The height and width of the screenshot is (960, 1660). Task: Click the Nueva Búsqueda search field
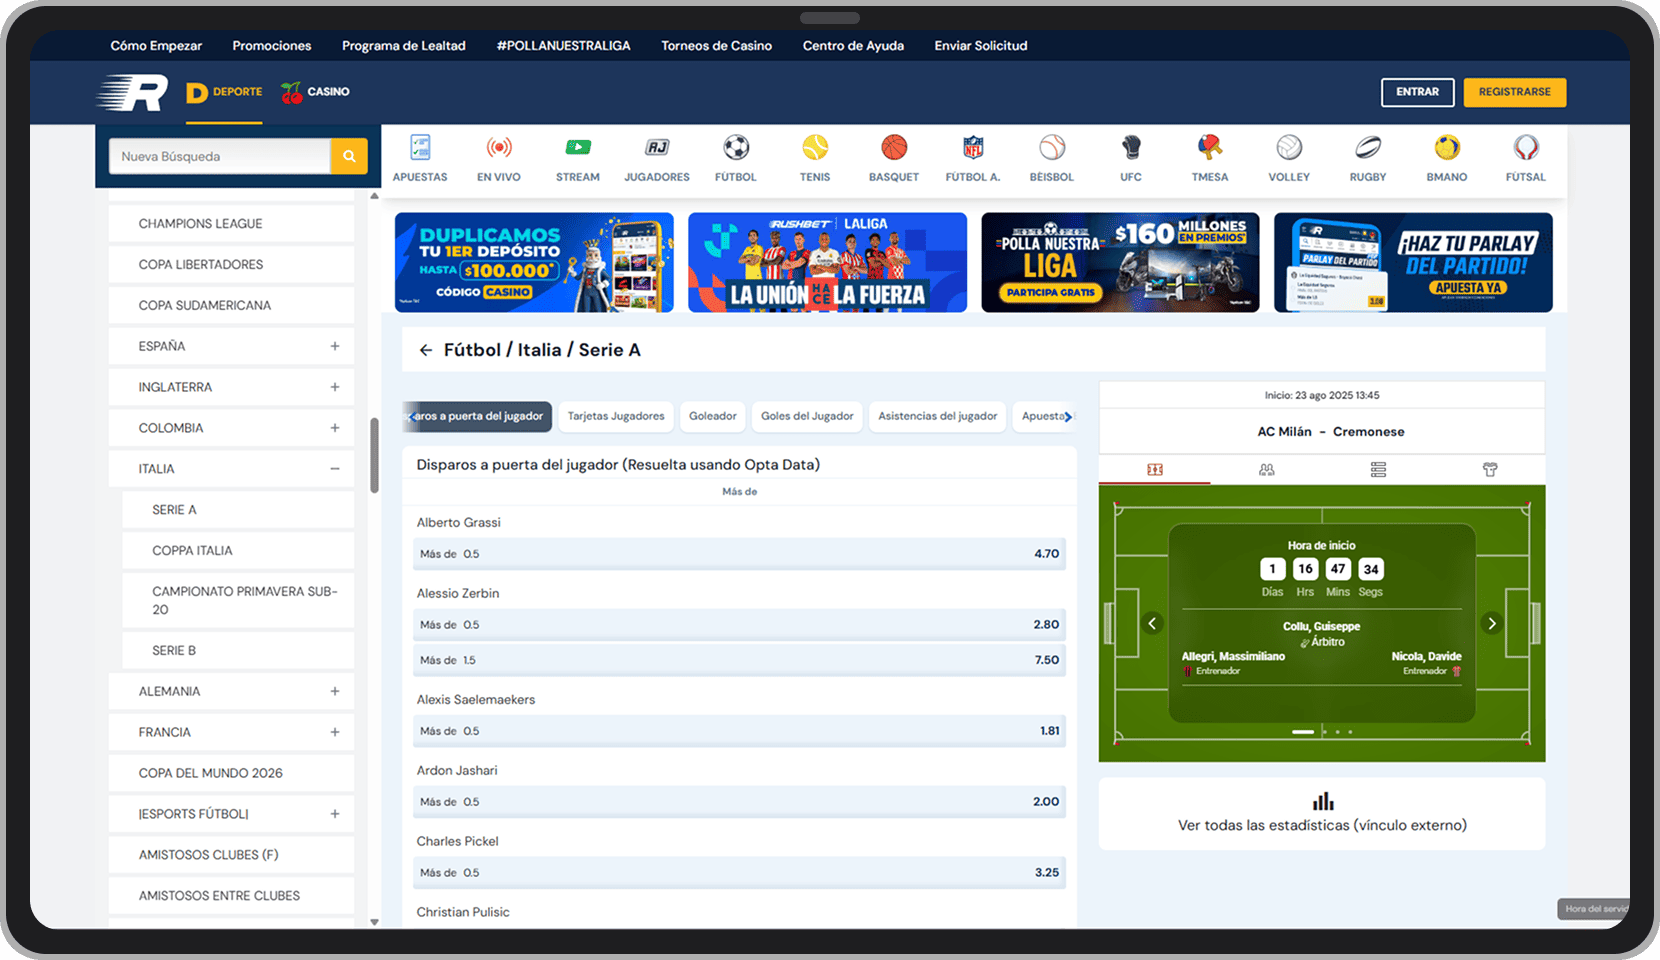pos(220,156)
